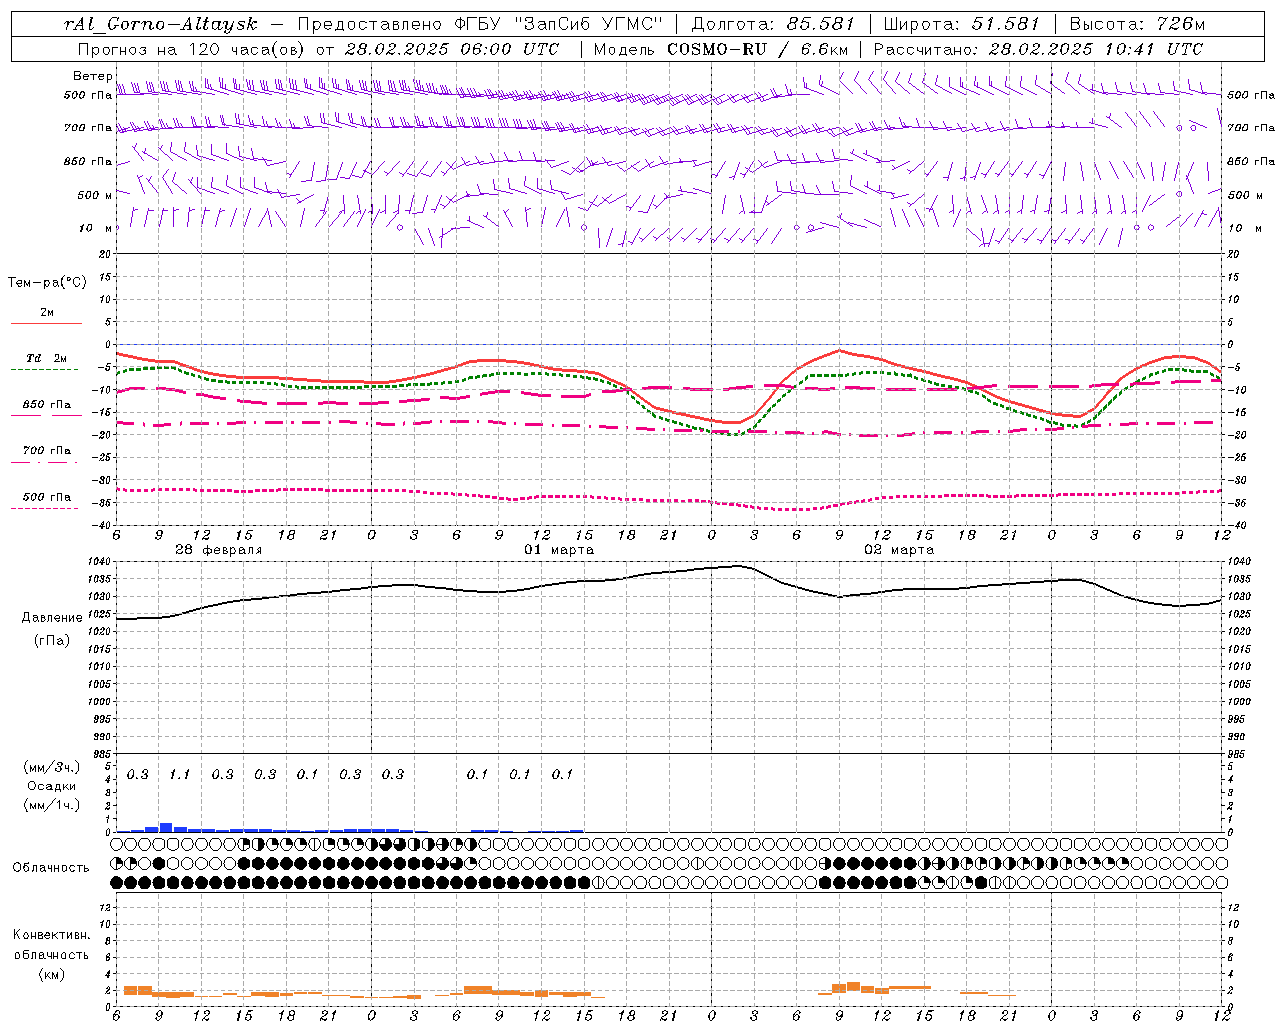Screen dimensions: 1280x1024
Task: Select the 01 марта date label
Action: click(x=559, y=550)
